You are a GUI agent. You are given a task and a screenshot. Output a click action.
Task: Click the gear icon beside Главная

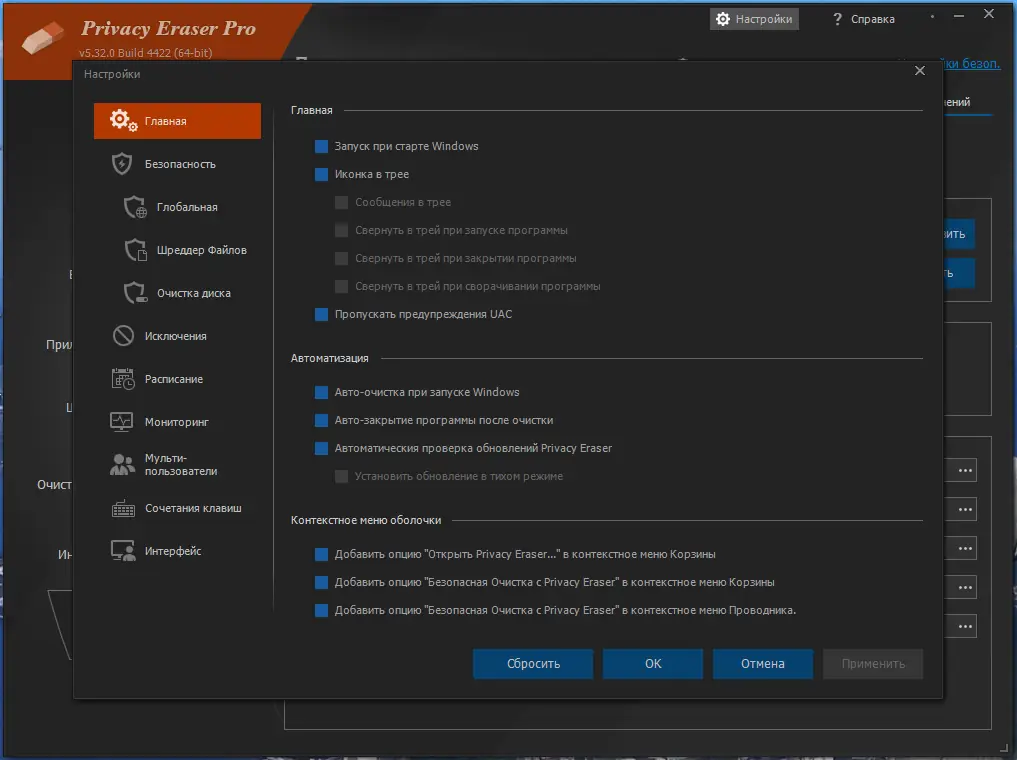click(124, 121)
